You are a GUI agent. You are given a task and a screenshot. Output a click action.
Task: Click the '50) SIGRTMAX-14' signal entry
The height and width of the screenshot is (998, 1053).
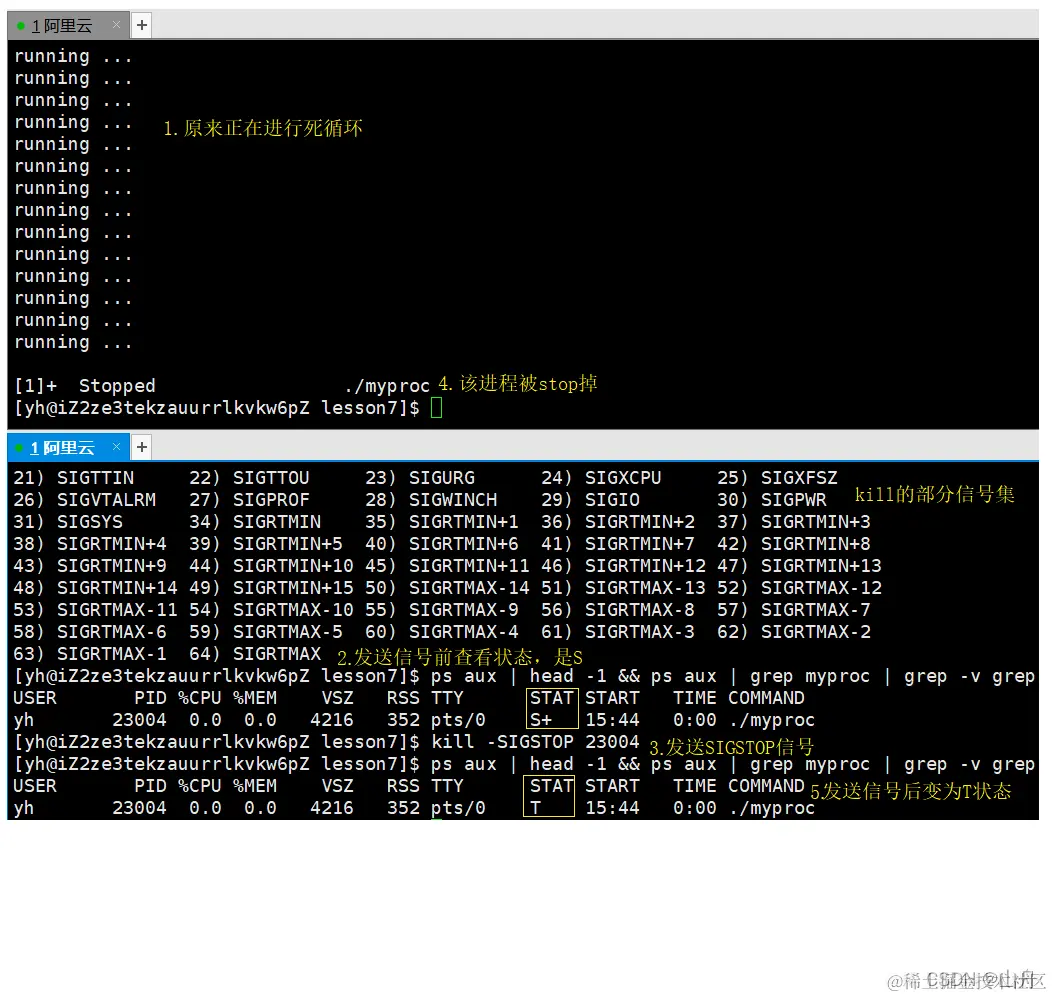pos(447,588)
